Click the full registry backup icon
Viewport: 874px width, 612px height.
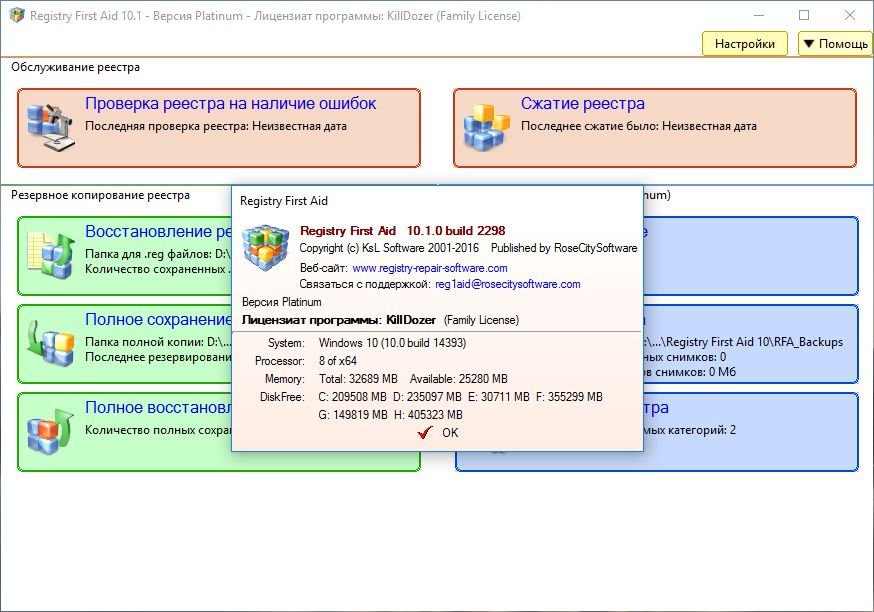click(51, 343)
